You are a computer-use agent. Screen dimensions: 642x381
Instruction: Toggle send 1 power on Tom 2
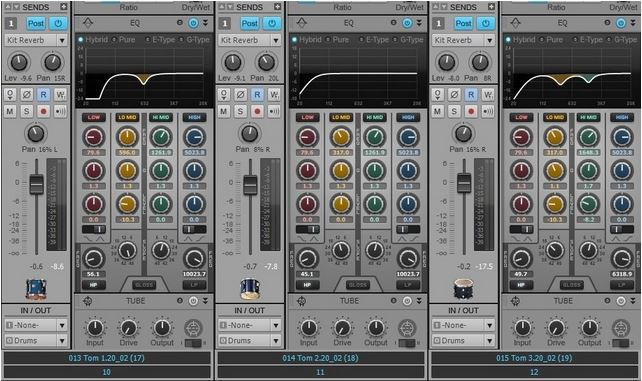tap(272, 24)
